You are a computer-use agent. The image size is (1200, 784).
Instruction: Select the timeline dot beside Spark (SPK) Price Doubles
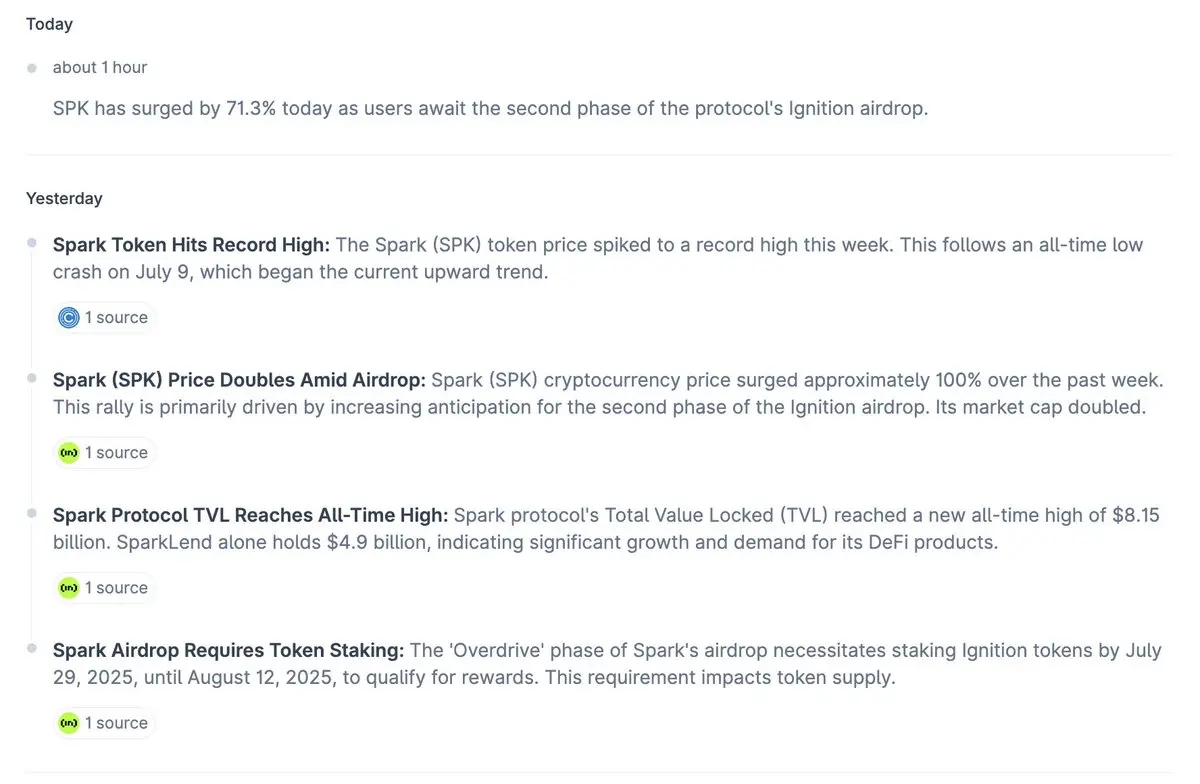(x=32, y=378)
